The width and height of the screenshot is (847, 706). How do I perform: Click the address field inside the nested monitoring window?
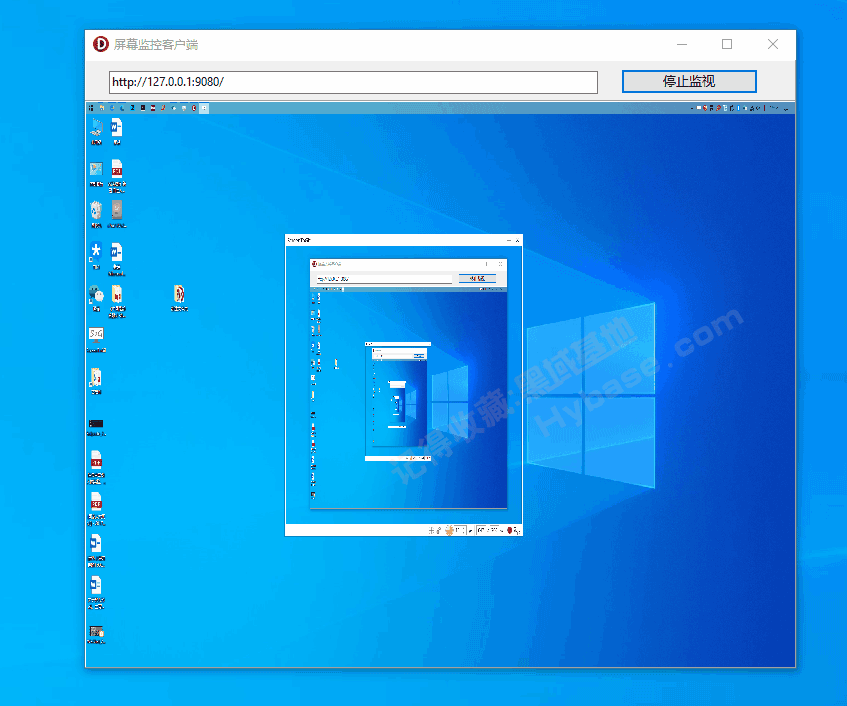[384, 279]
